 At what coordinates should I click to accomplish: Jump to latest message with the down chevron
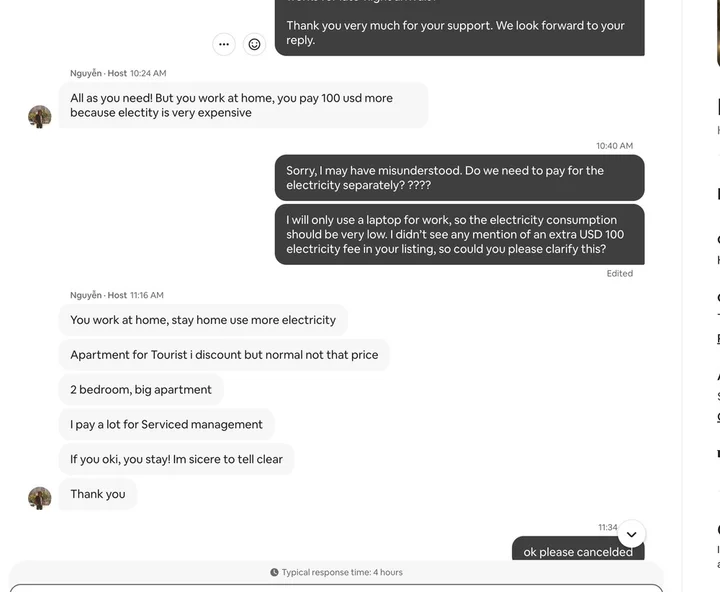tap(631, 534)
